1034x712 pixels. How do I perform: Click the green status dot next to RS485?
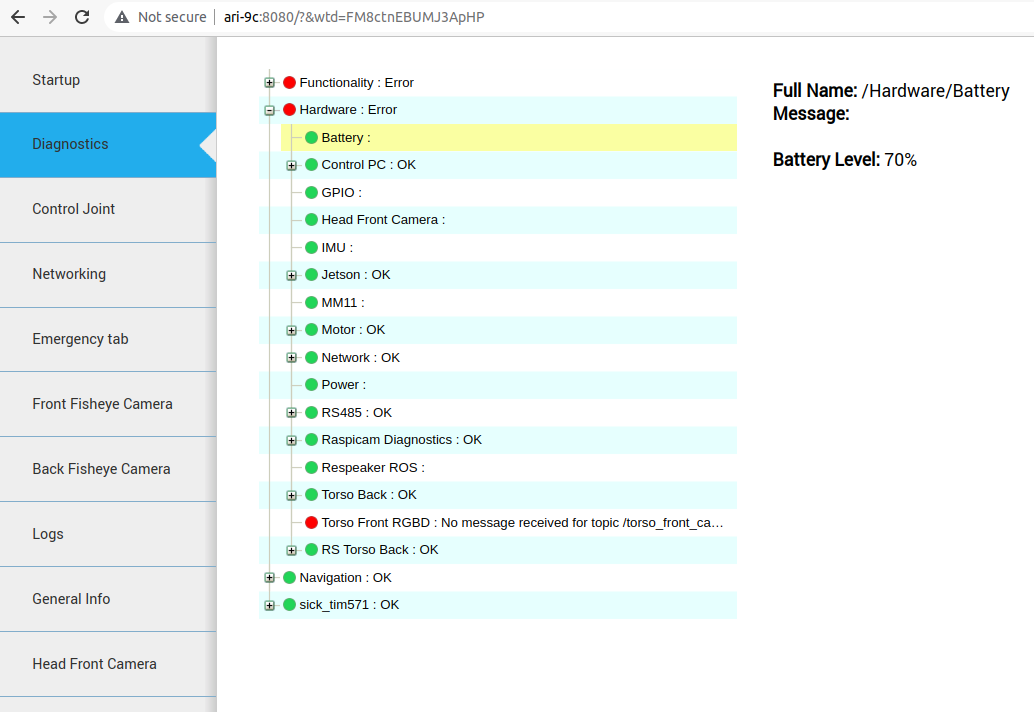click(x=312, y=412)
